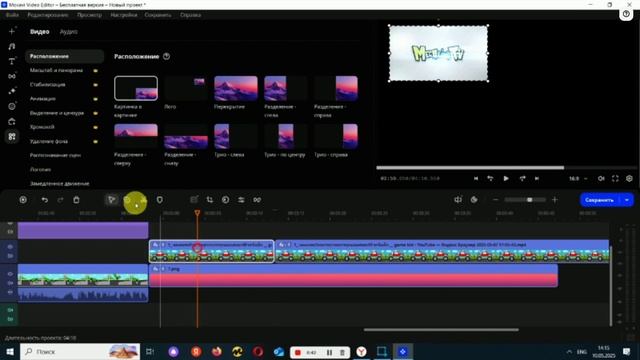640x360 pixels.
Task: Toggle visibility of the main video track
Action: tap(10, 274)
